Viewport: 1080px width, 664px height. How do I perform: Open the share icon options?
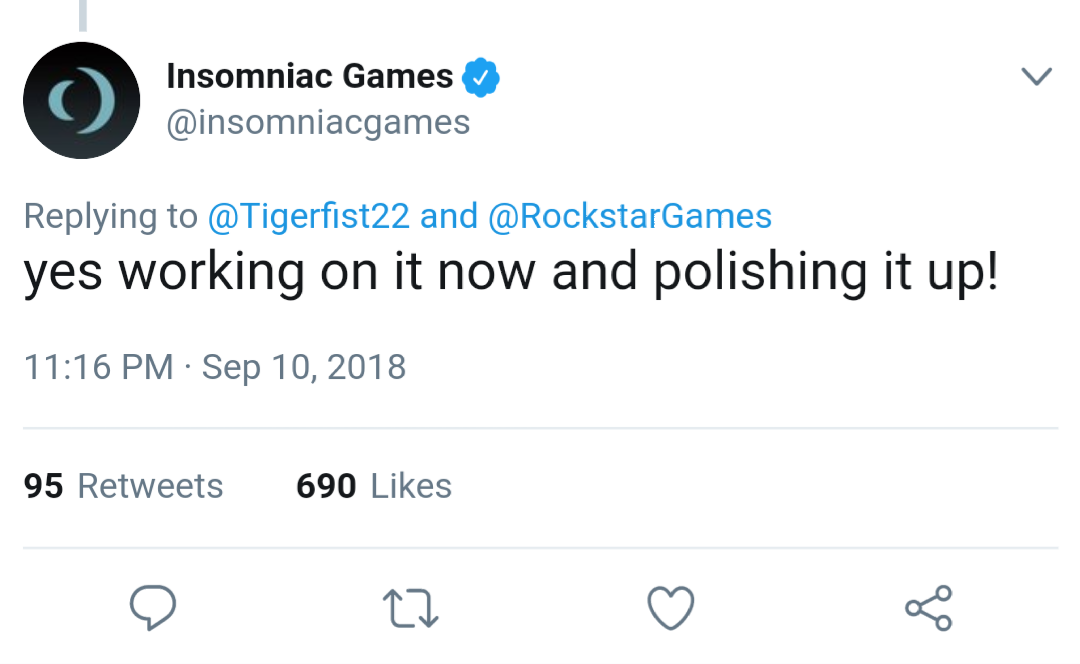(x=928, y=607)
